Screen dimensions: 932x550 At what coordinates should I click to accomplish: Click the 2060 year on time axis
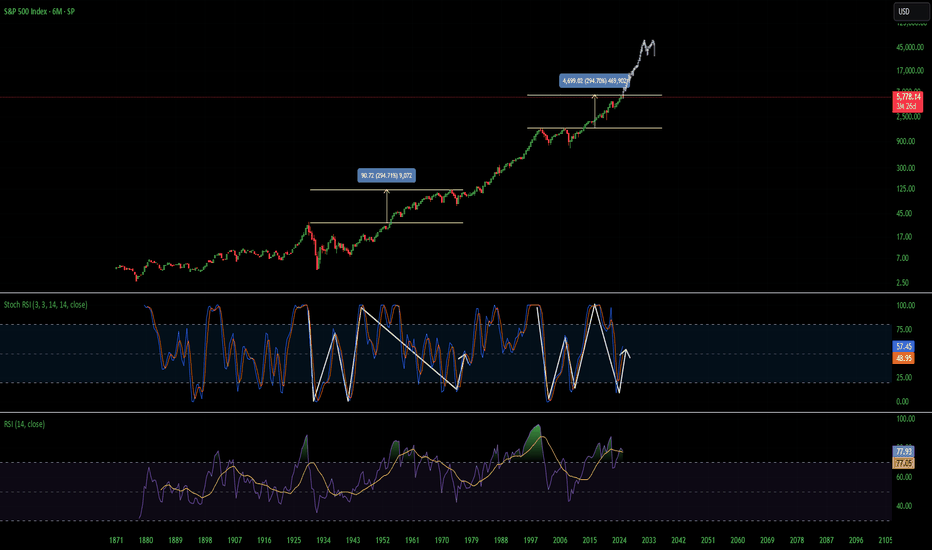738,540
